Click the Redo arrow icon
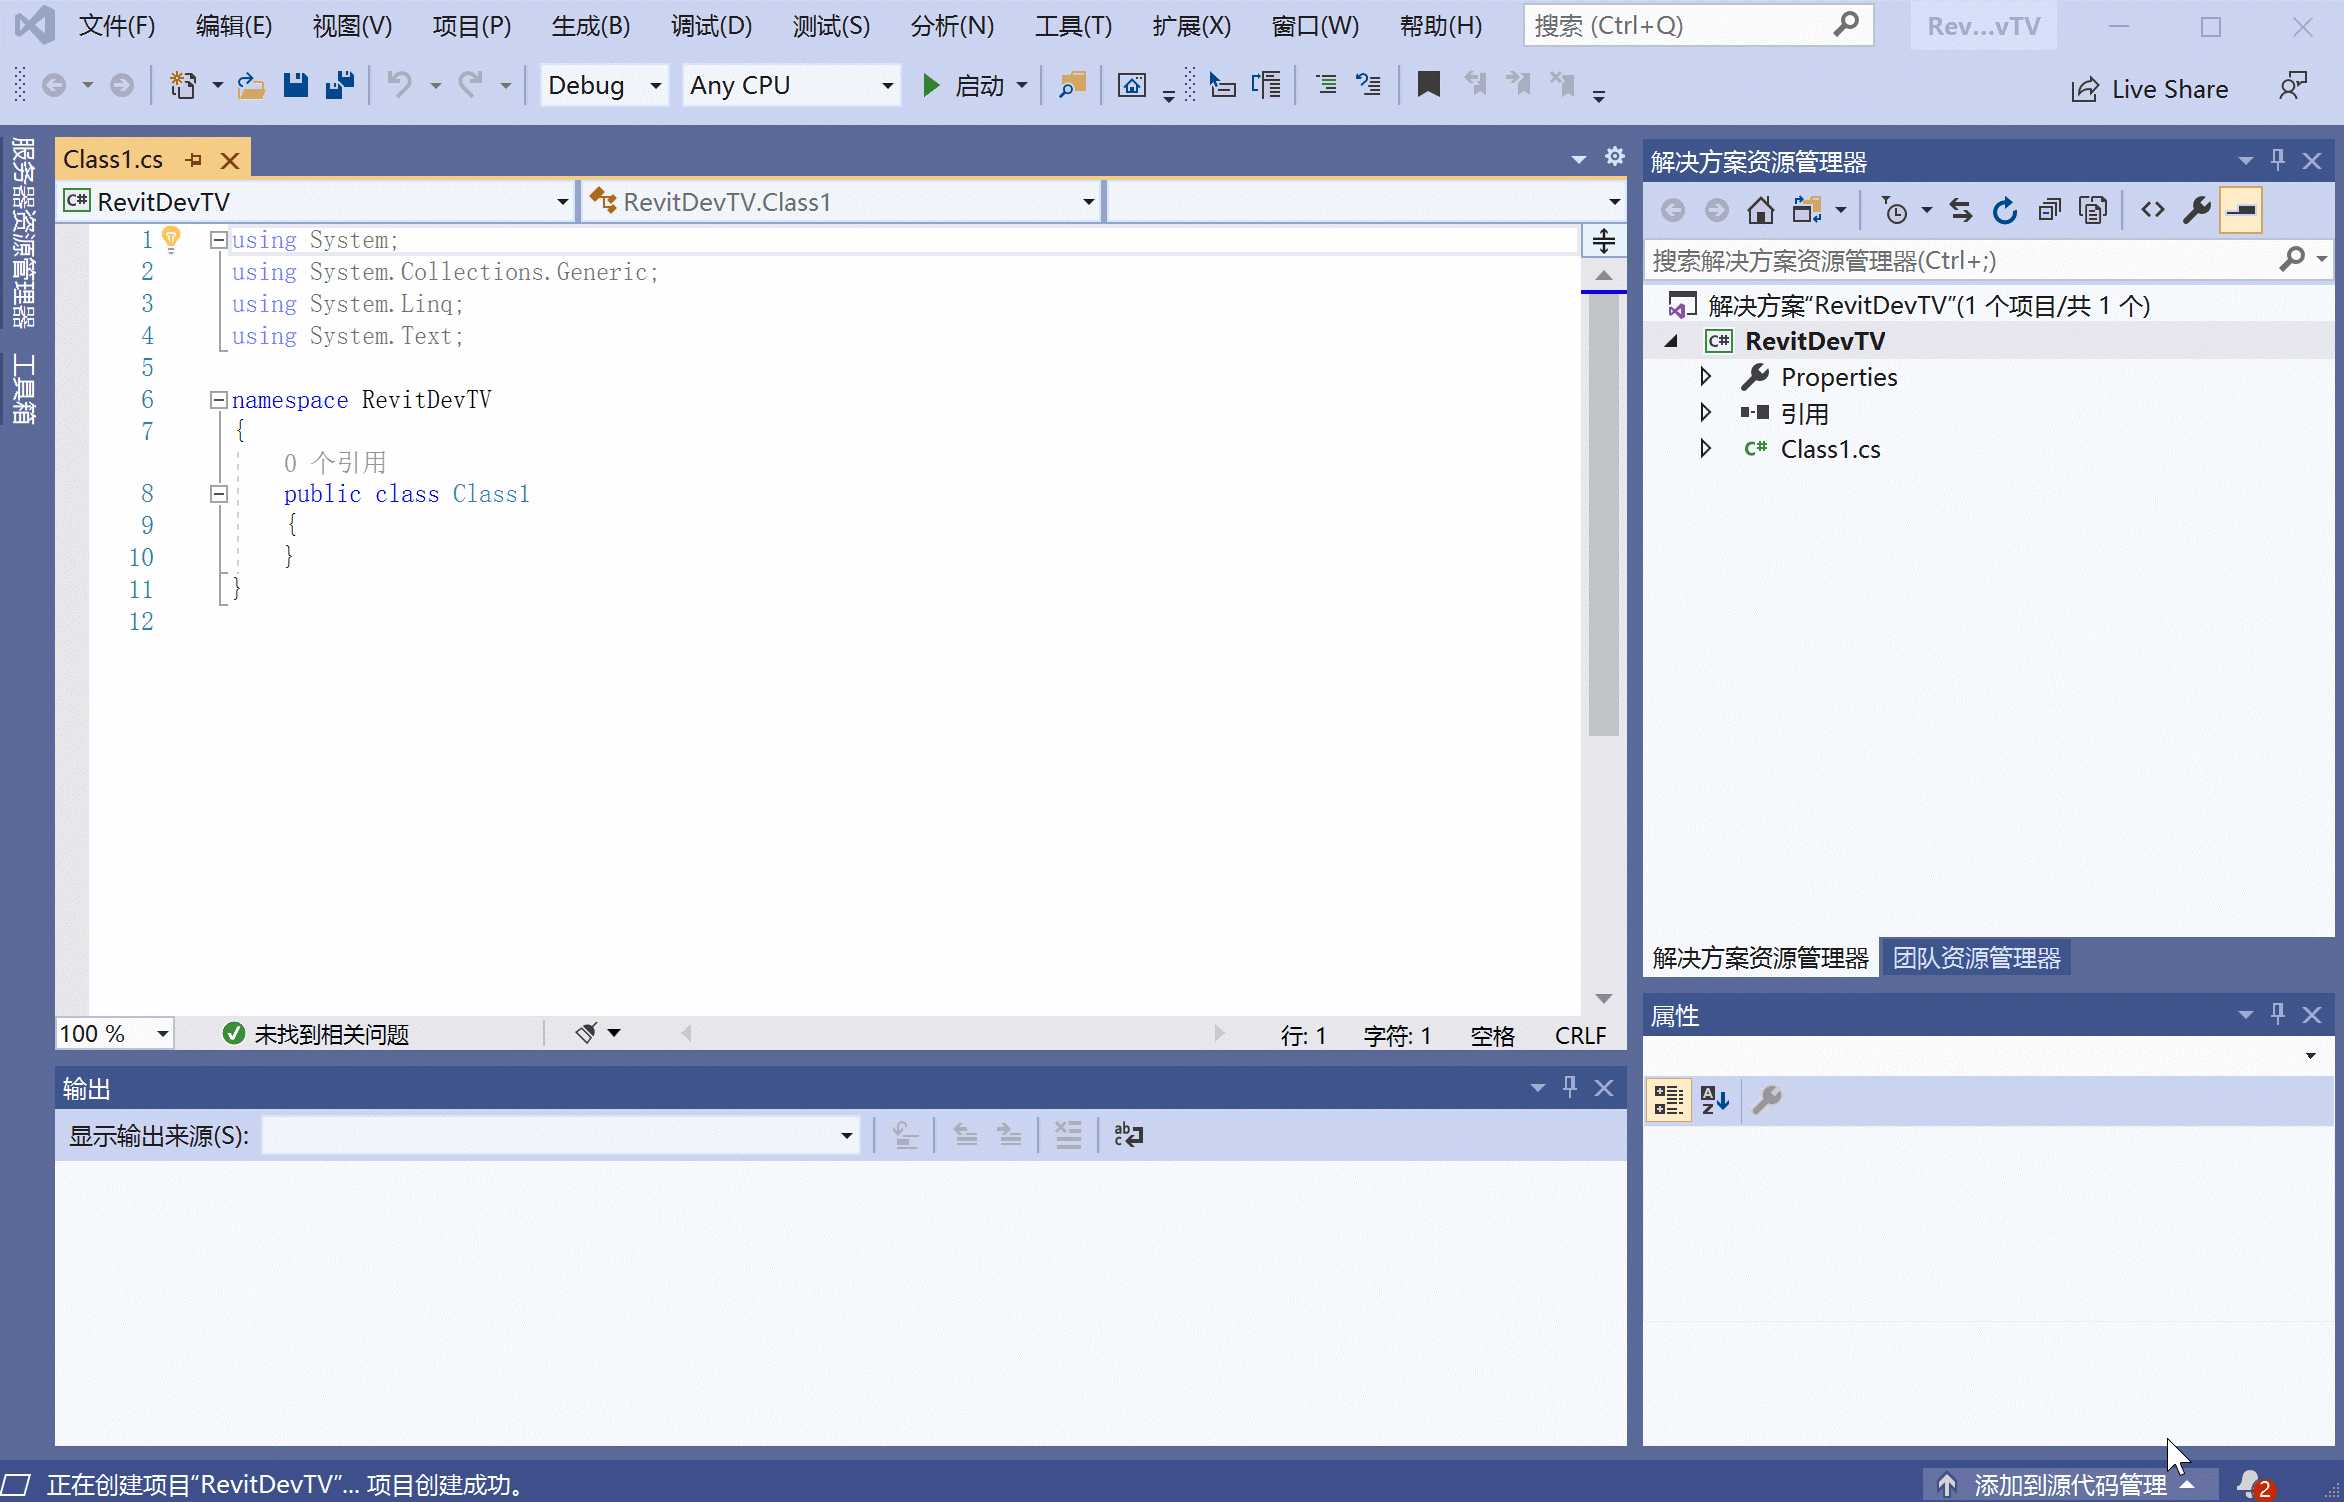Screen dimensions: 2344x1502 tap(470, 86)
